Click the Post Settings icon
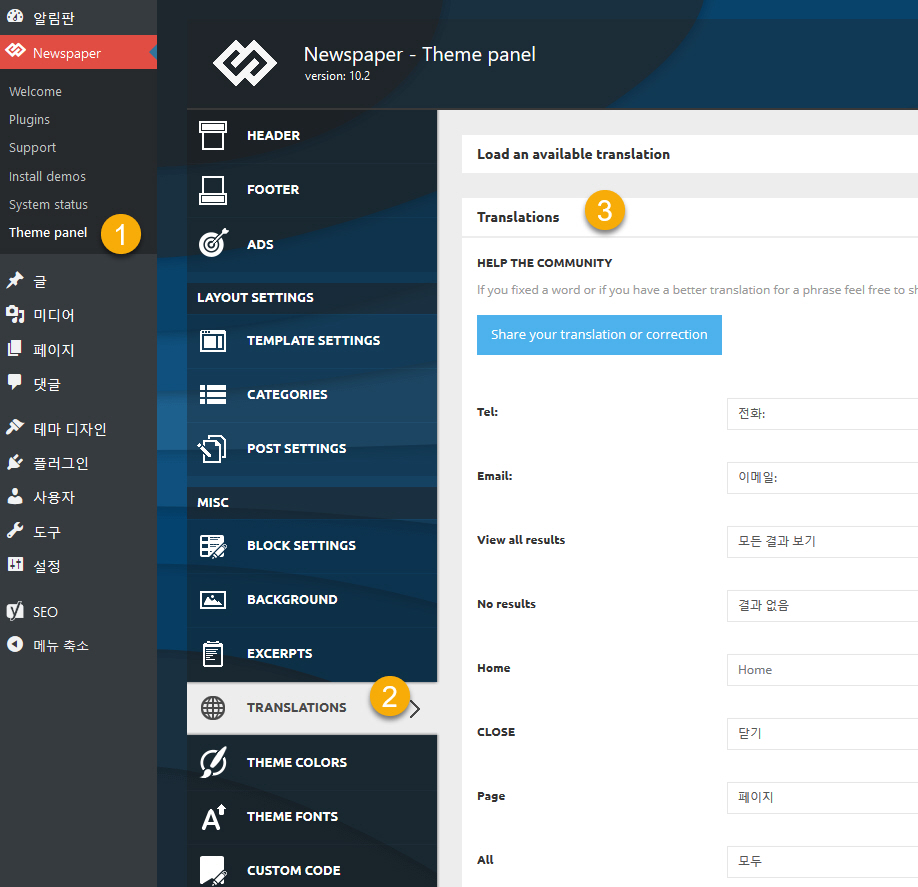This screenshot has height=887, width=918. tap(212, 448)
